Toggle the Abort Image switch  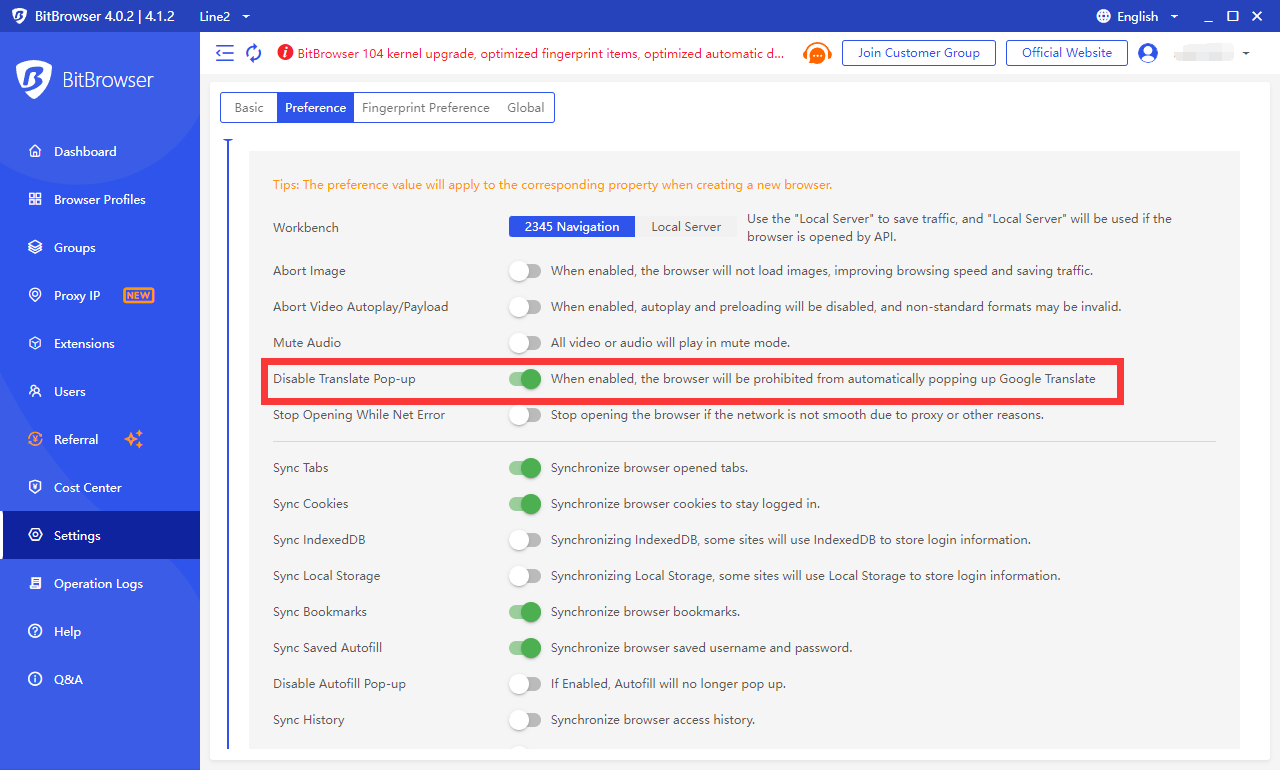click(525, 271)
